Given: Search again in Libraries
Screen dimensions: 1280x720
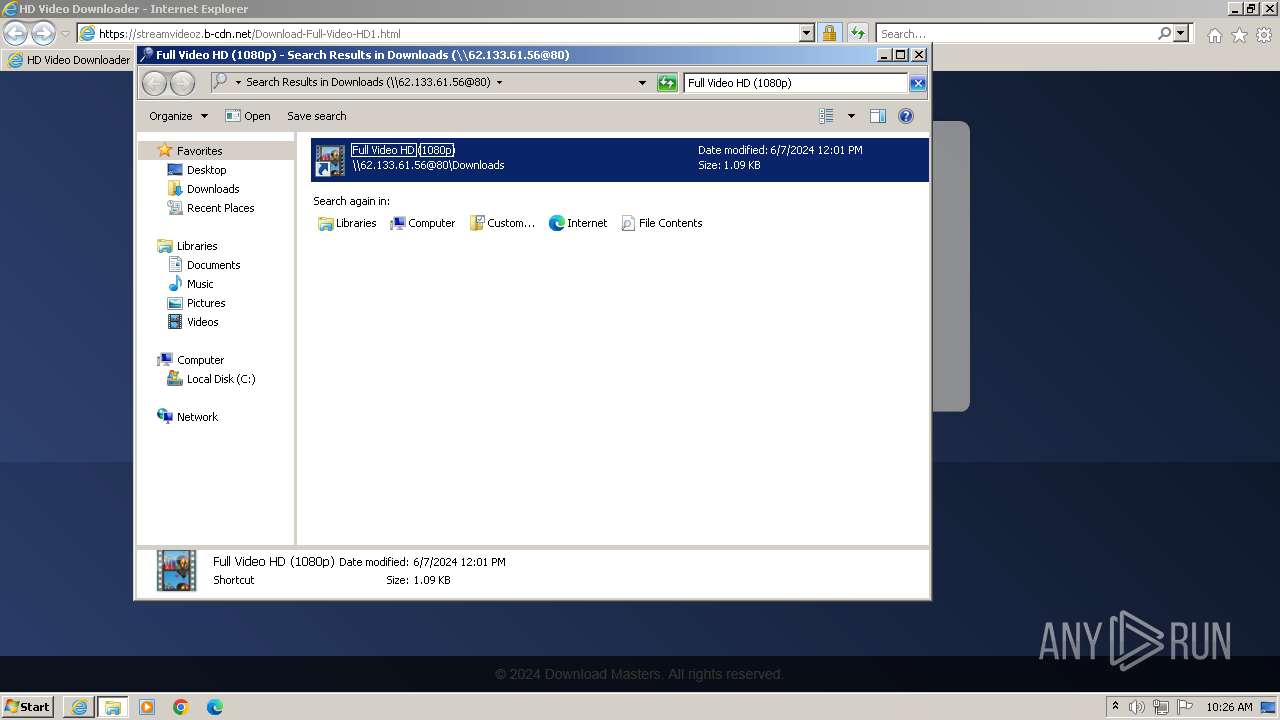Looking at the screenshot, I should pyautogui.click(x=347, y=223).
